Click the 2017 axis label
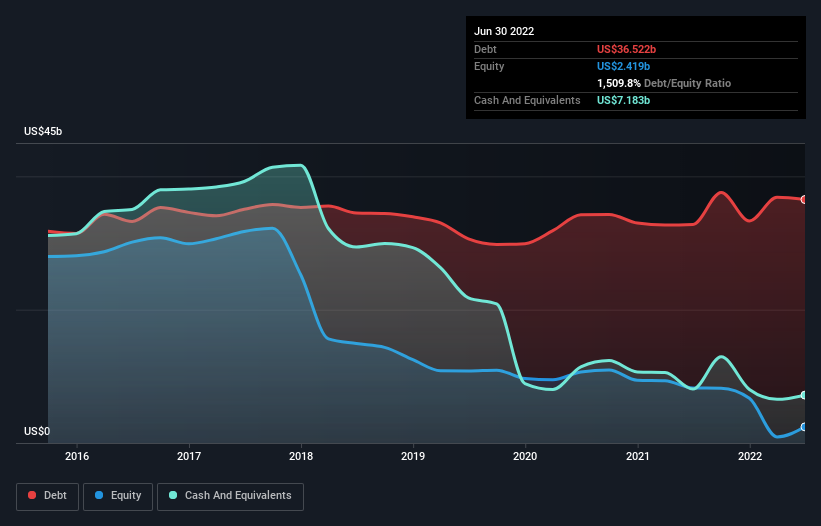The width and height of the screenshot is (821, 526). click(189, 456)
